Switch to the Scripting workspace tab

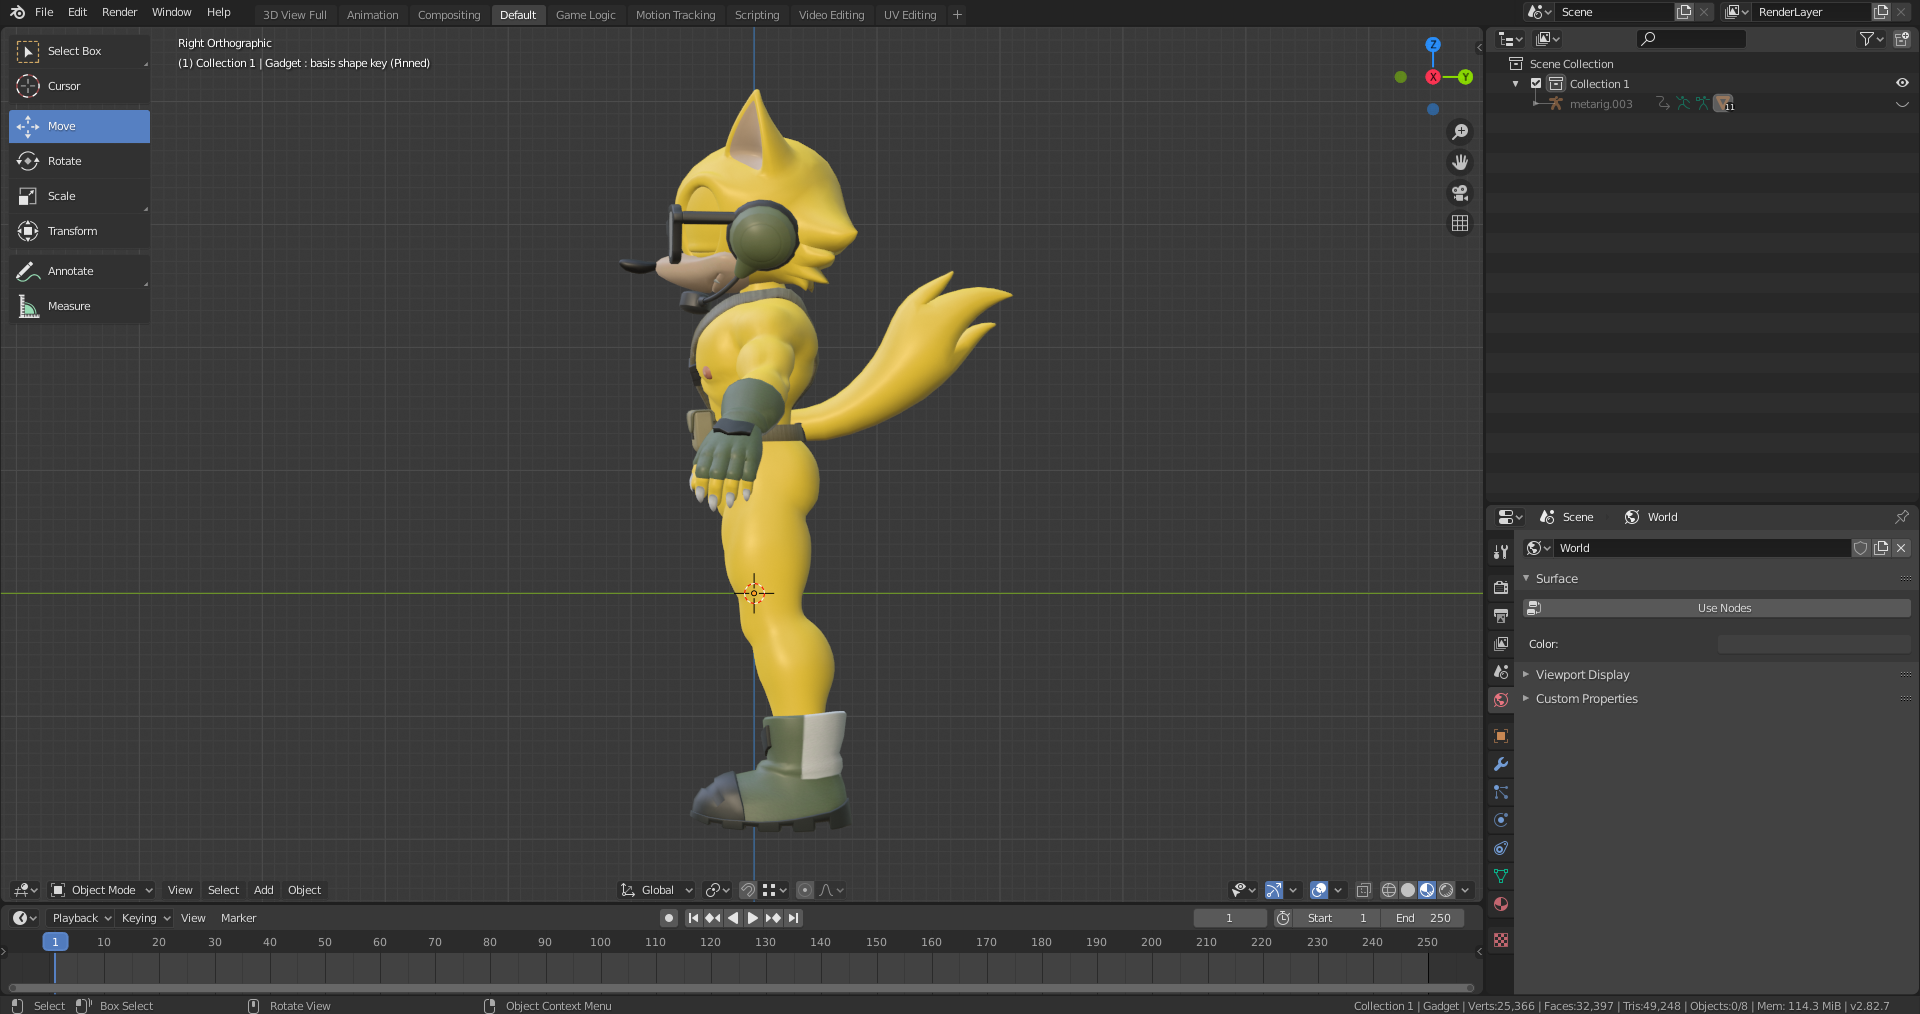pyautogui.click(x=757, y=15)
